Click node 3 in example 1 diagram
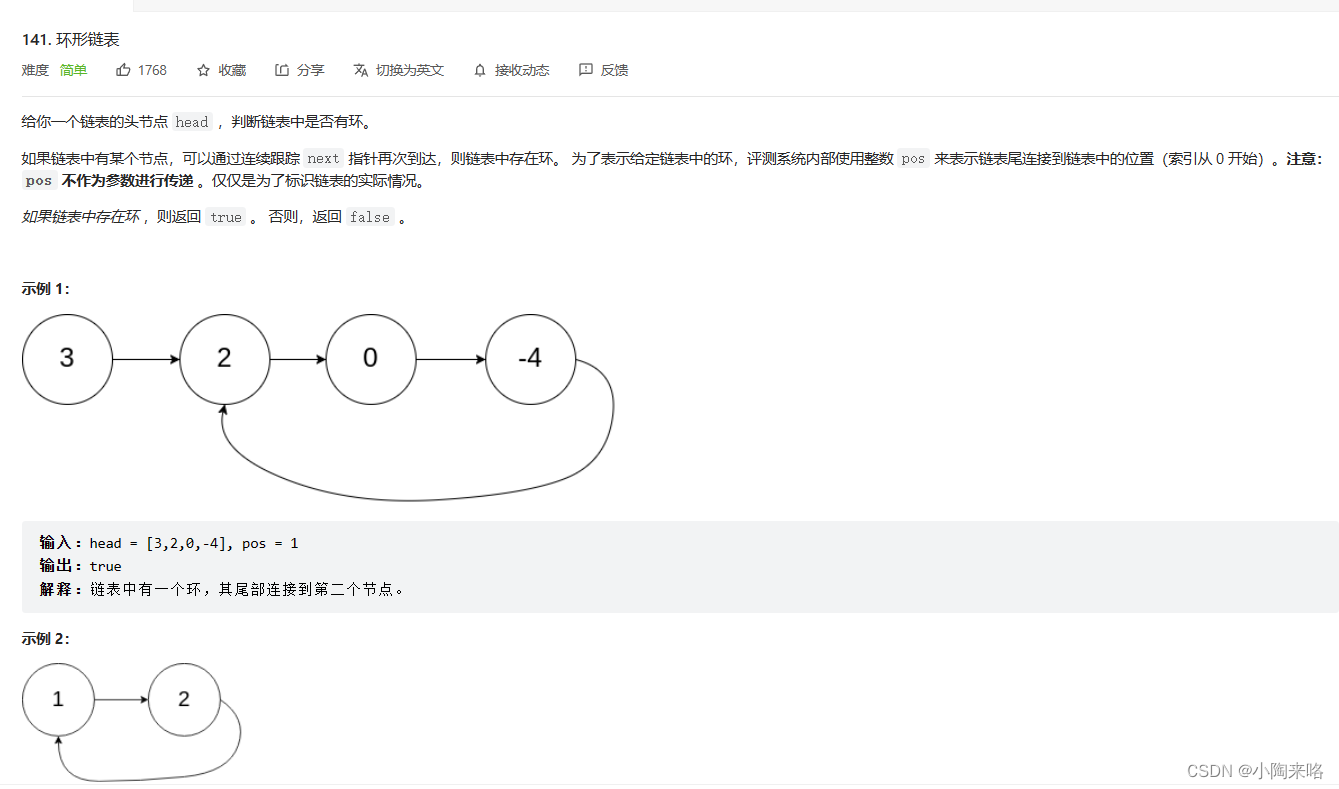 pos(67,359)
